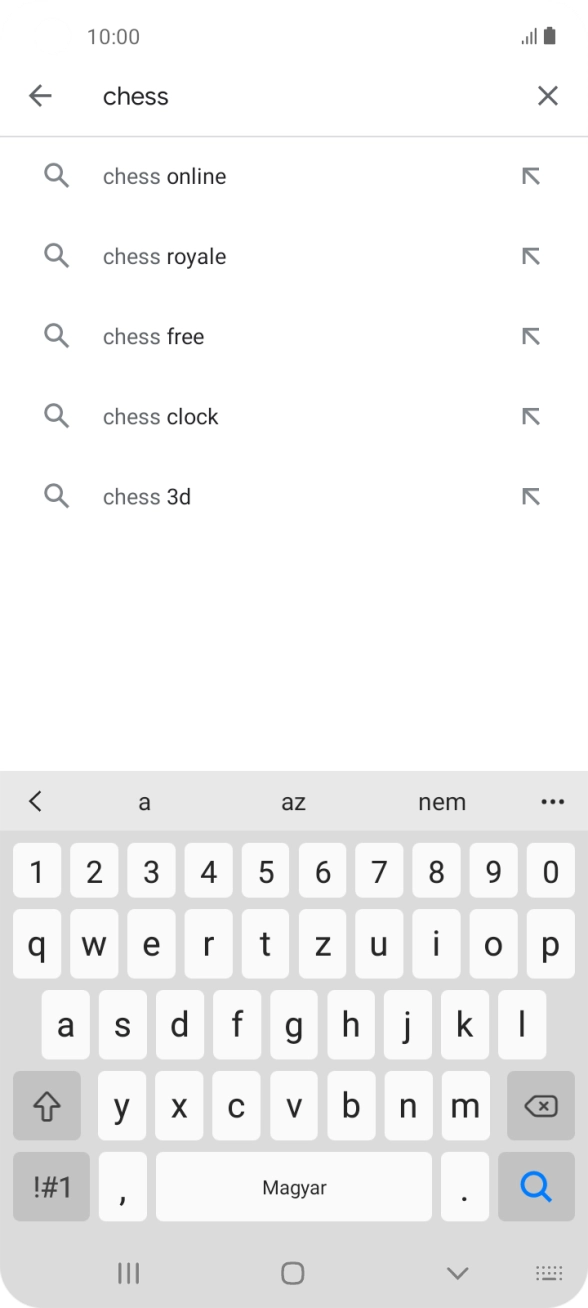
Task: Open more suggestions via three-dot button
Action: (x=553, y=801)
